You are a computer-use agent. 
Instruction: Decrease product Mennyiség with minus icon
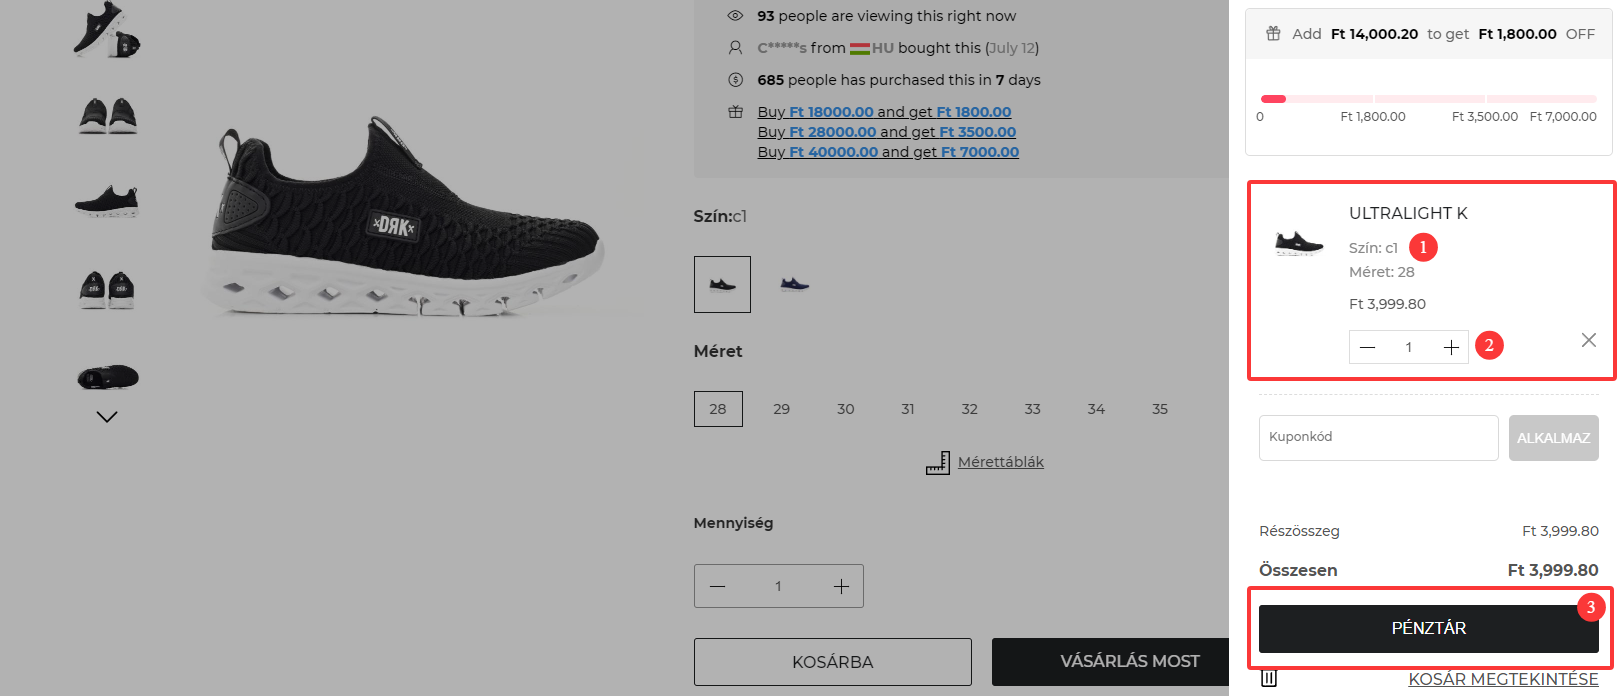718,586
